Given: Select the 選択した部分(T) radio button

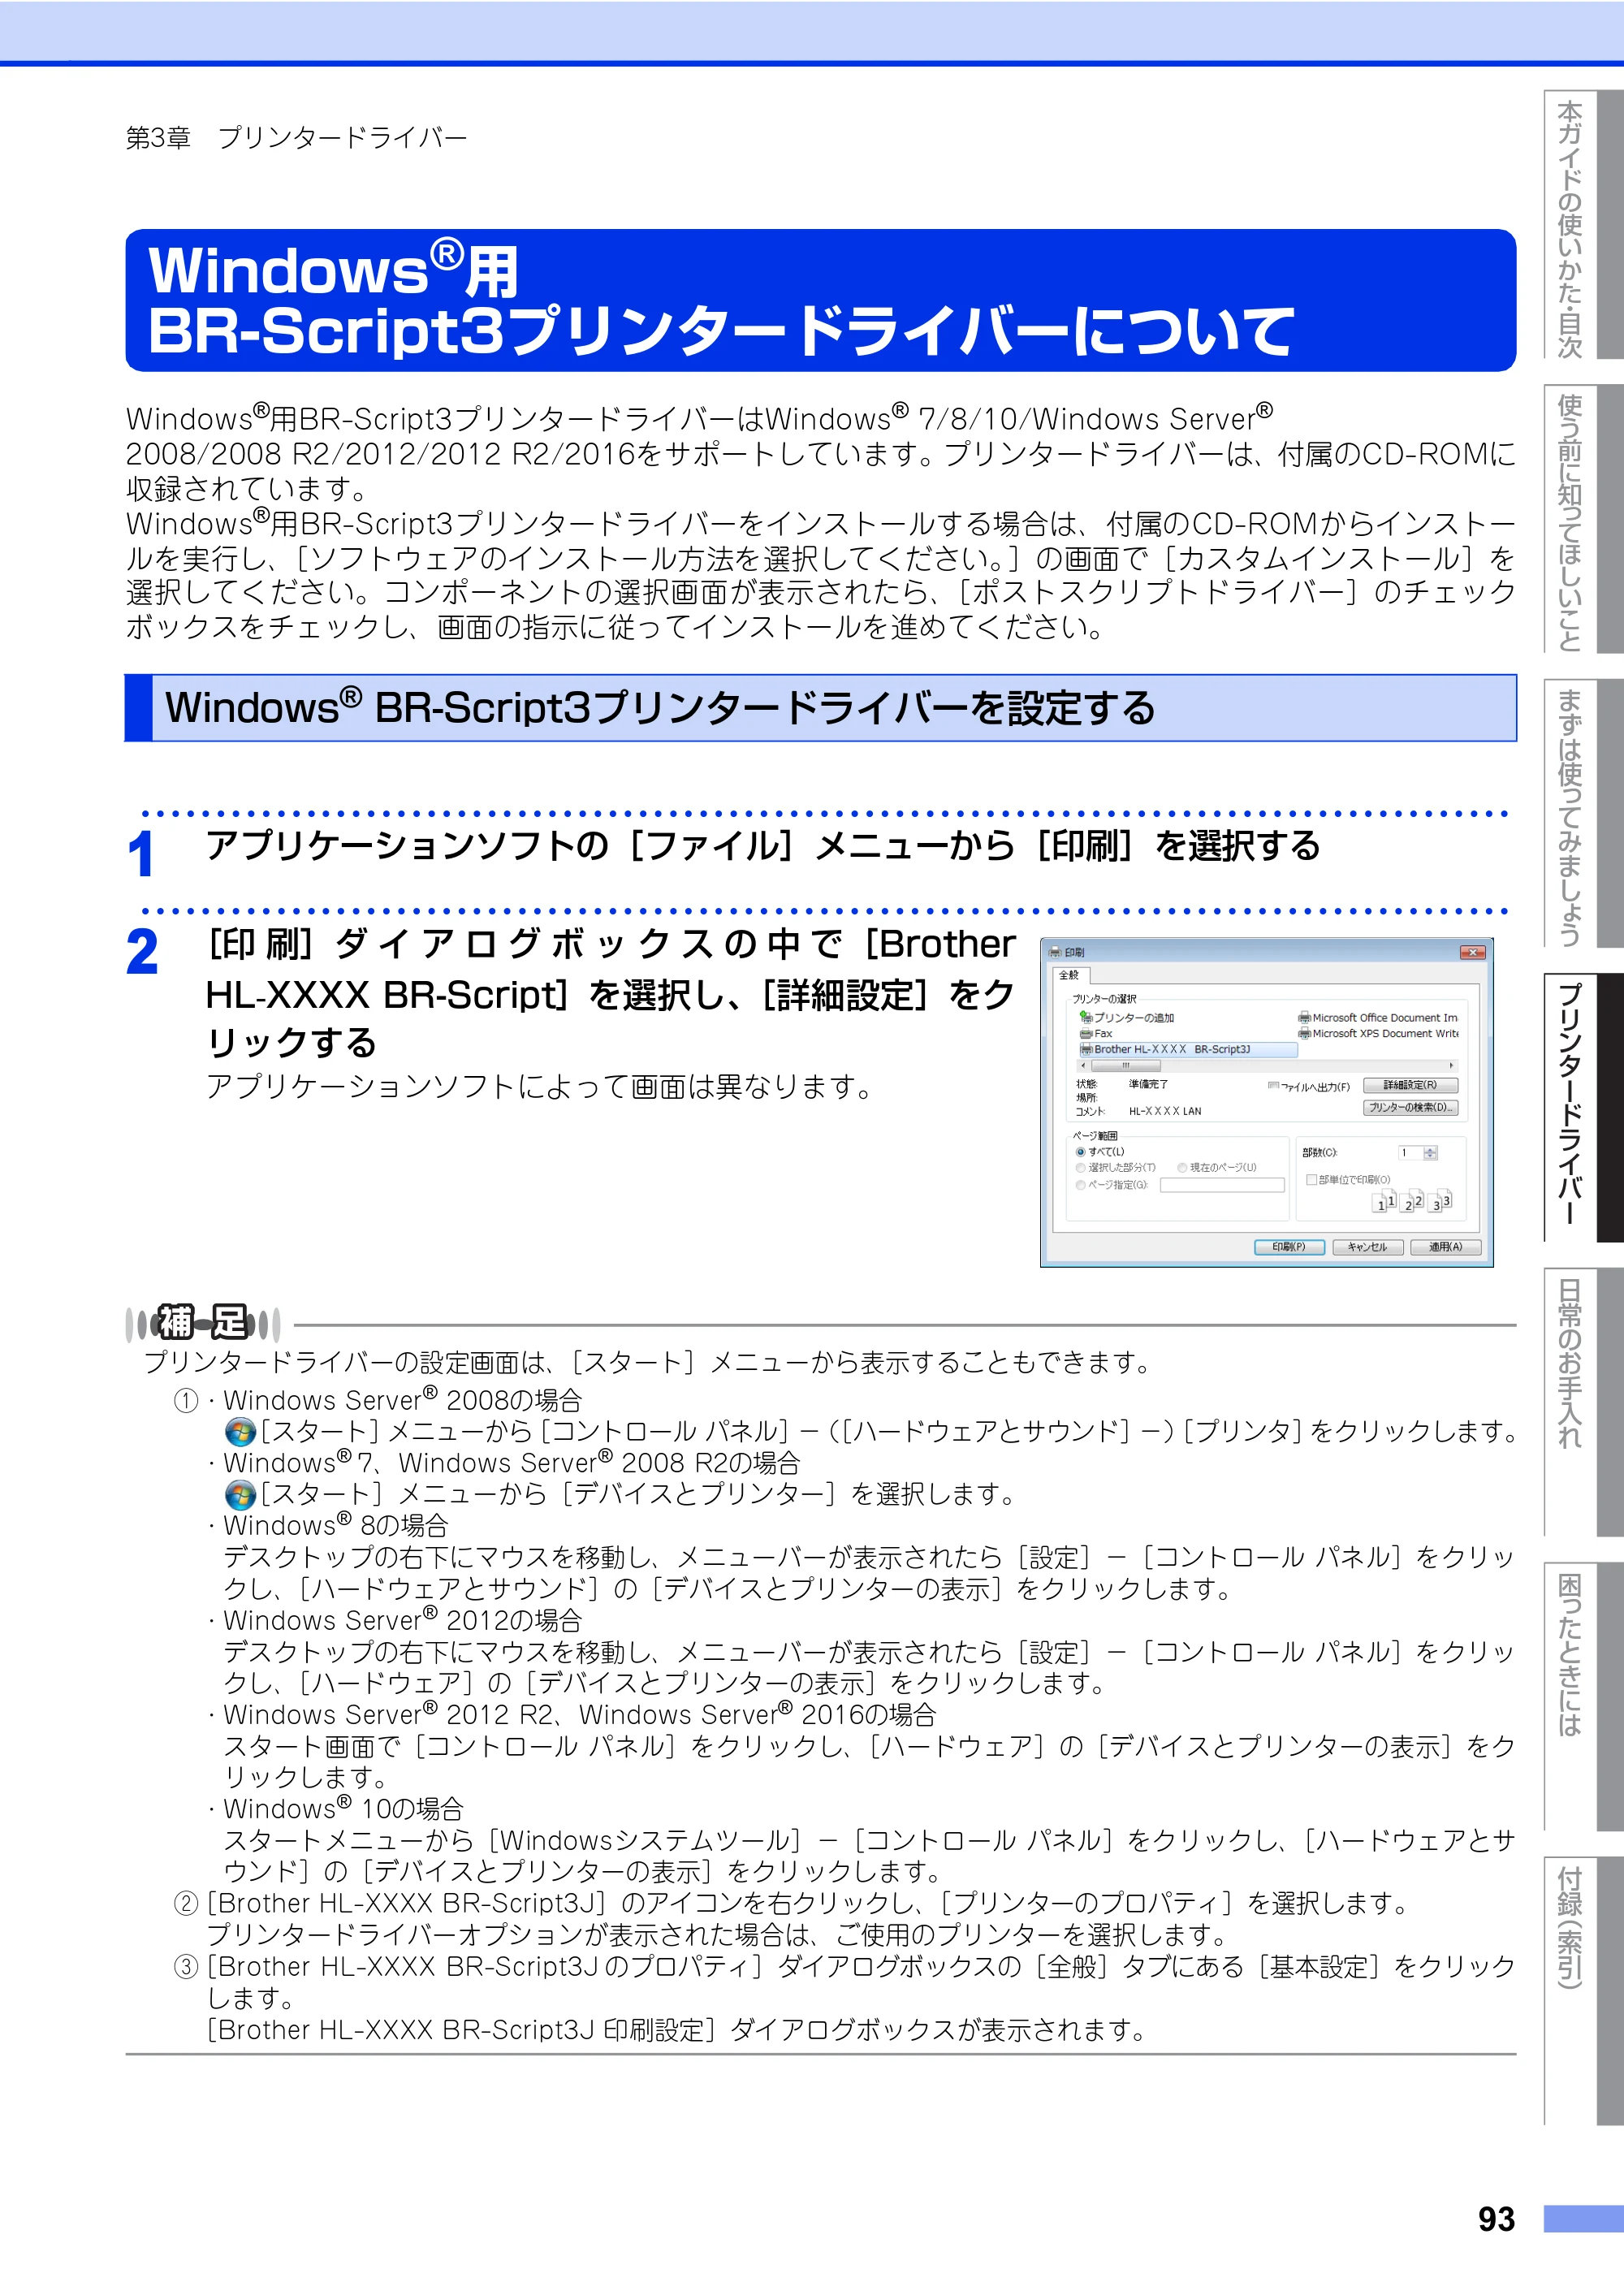Looking at the screenshot, I should click(1081, 1168).
